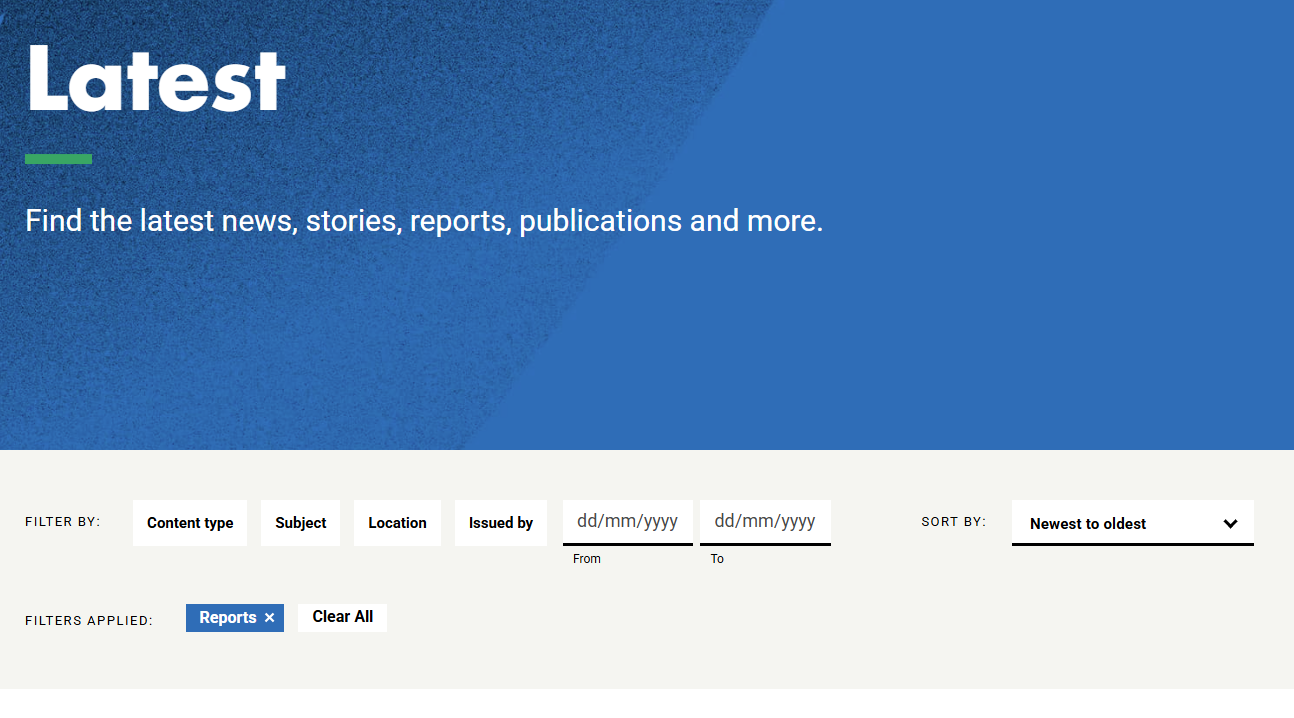Focus the From date input field

tap(627, 522)
